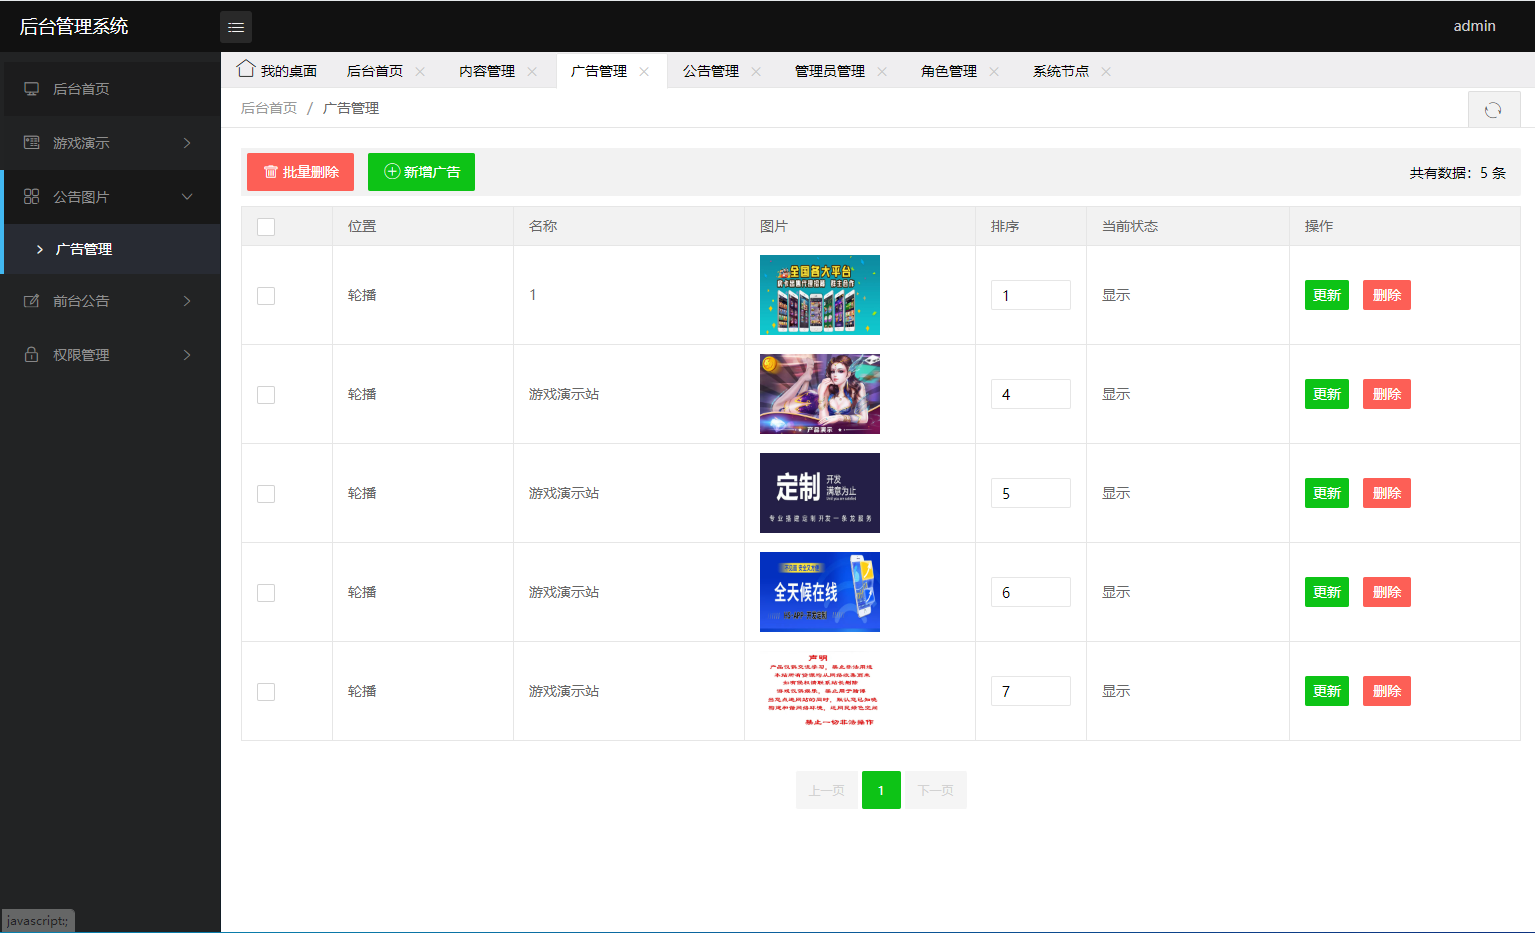Click page 1 in the pagination
1535x933 pixels.
coord(881,789)
